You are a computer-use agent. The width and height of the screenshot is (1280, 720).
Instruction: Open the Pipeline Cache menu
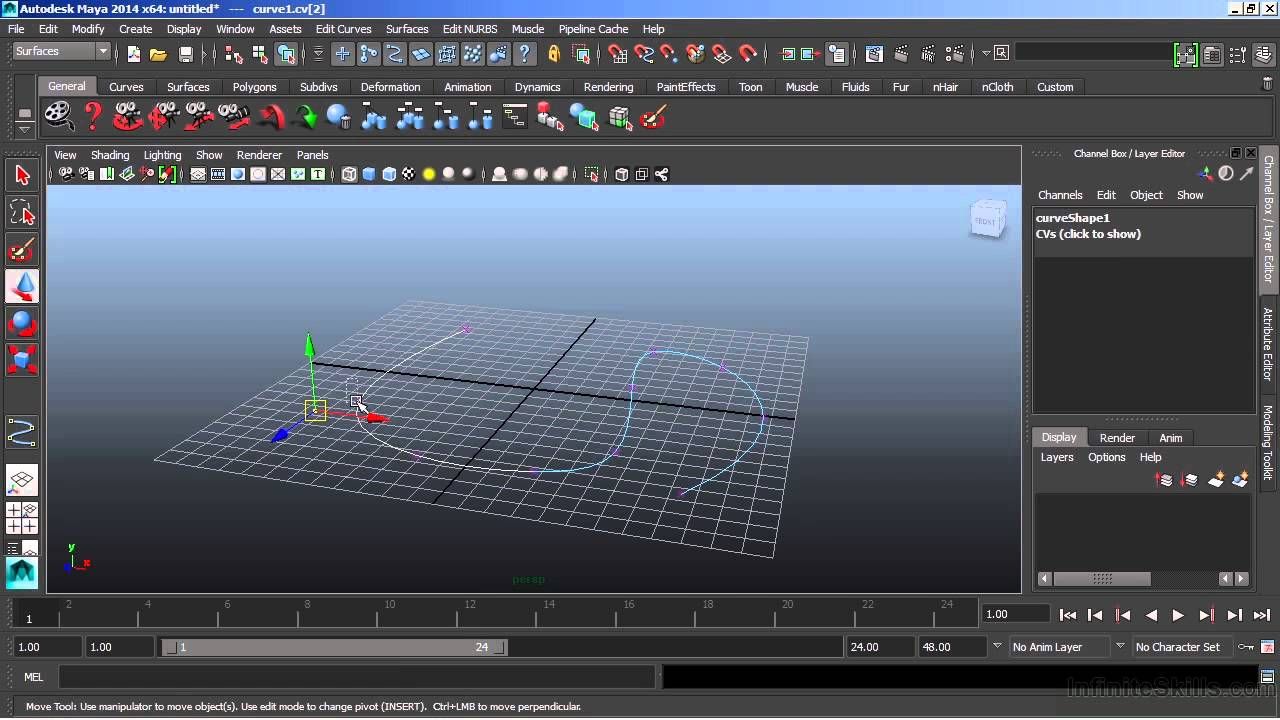click(x=593, y=29)
